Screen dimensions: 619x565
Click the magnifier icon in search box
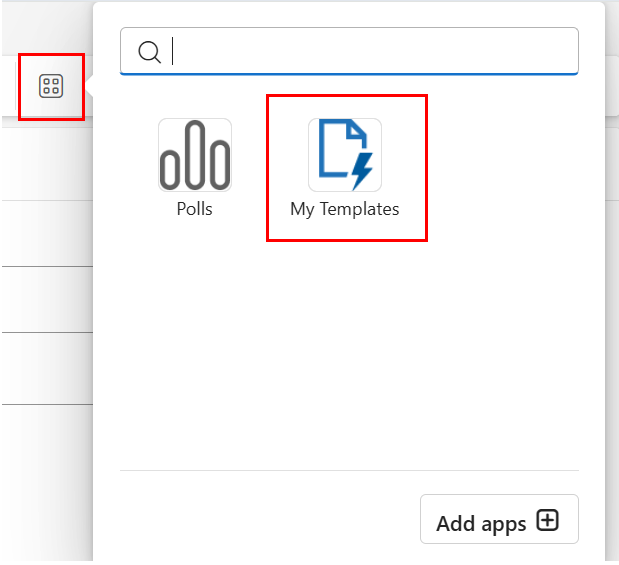click(x=149, y=52)
